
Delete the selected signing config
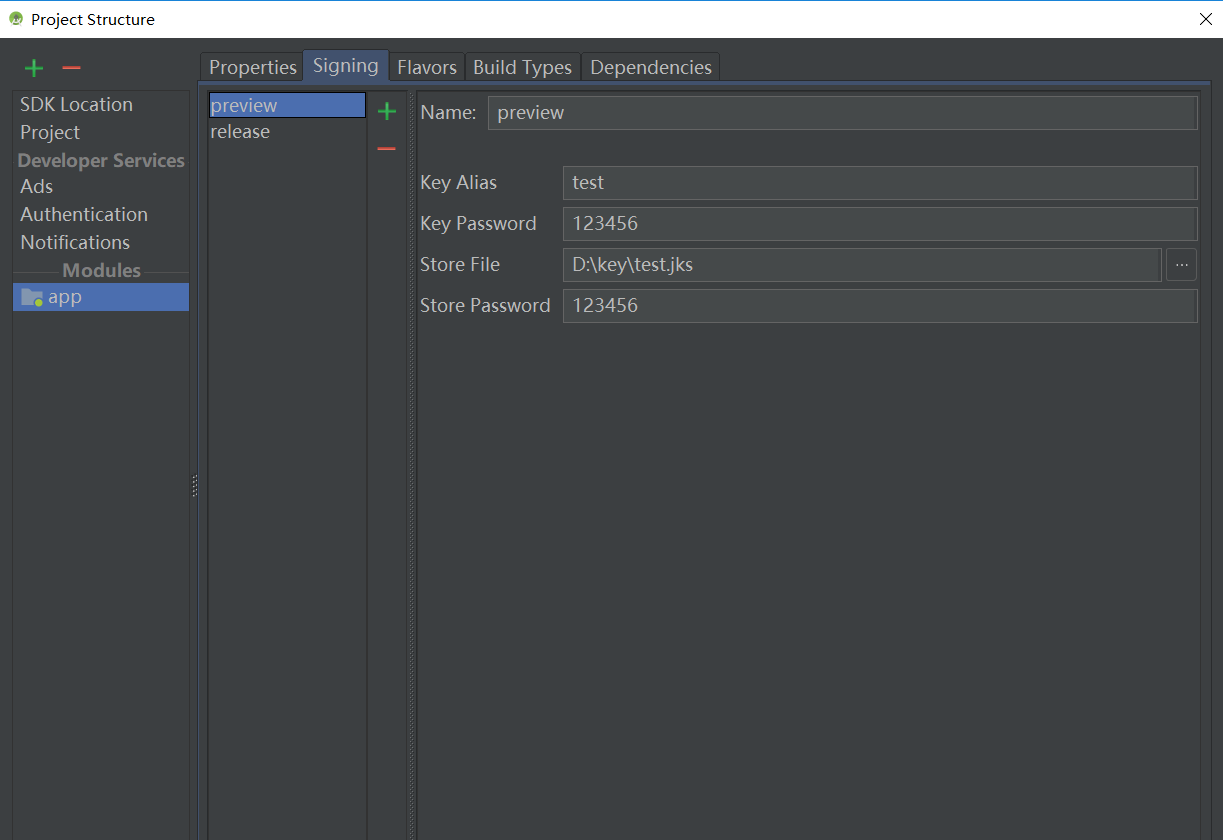(x=387, y=149)
